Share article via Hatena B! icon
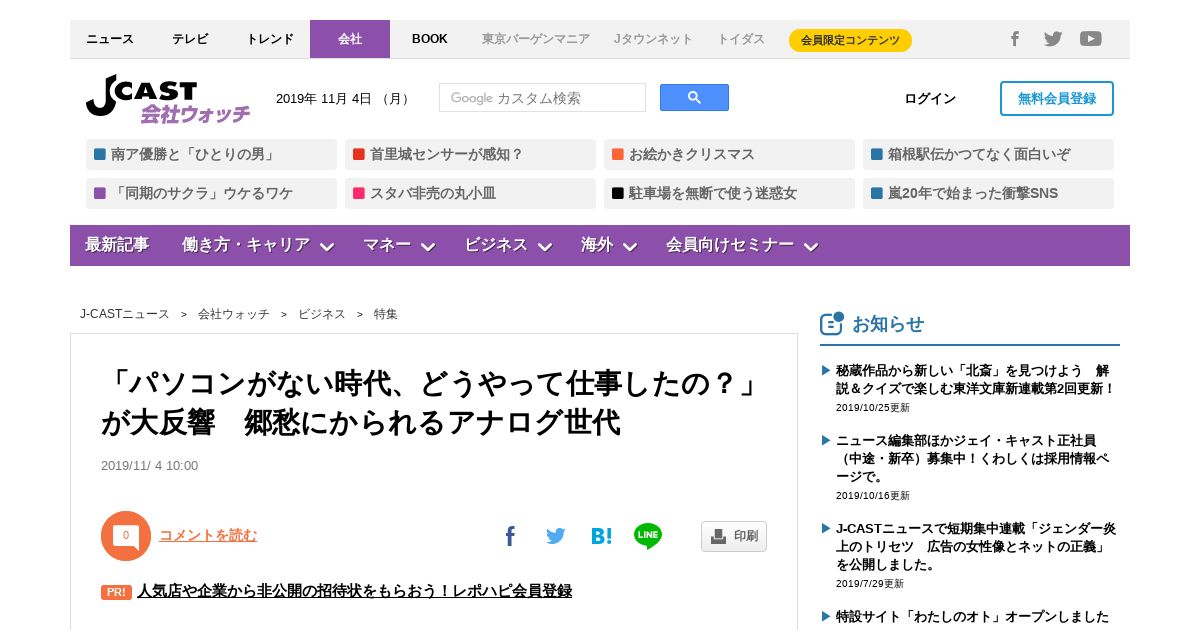Image resolution: width=1200 pixels, height=630 pixels. pos(601,536)
